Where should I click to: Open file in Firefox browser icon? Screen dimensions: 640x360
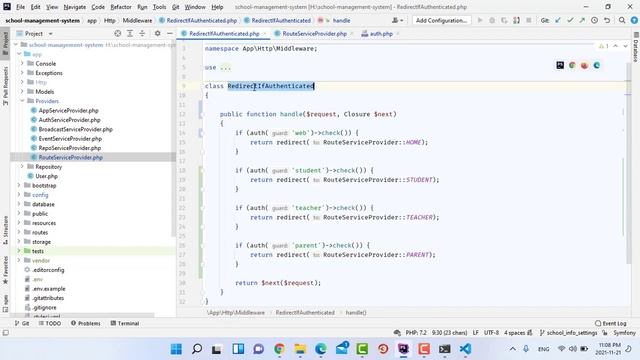tap(584, 65)
